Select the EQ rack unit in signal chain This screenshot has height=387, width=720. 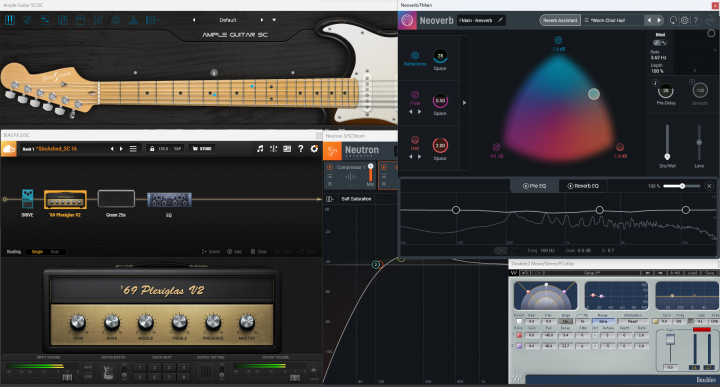pyautogui.click(x=169, y=200)
